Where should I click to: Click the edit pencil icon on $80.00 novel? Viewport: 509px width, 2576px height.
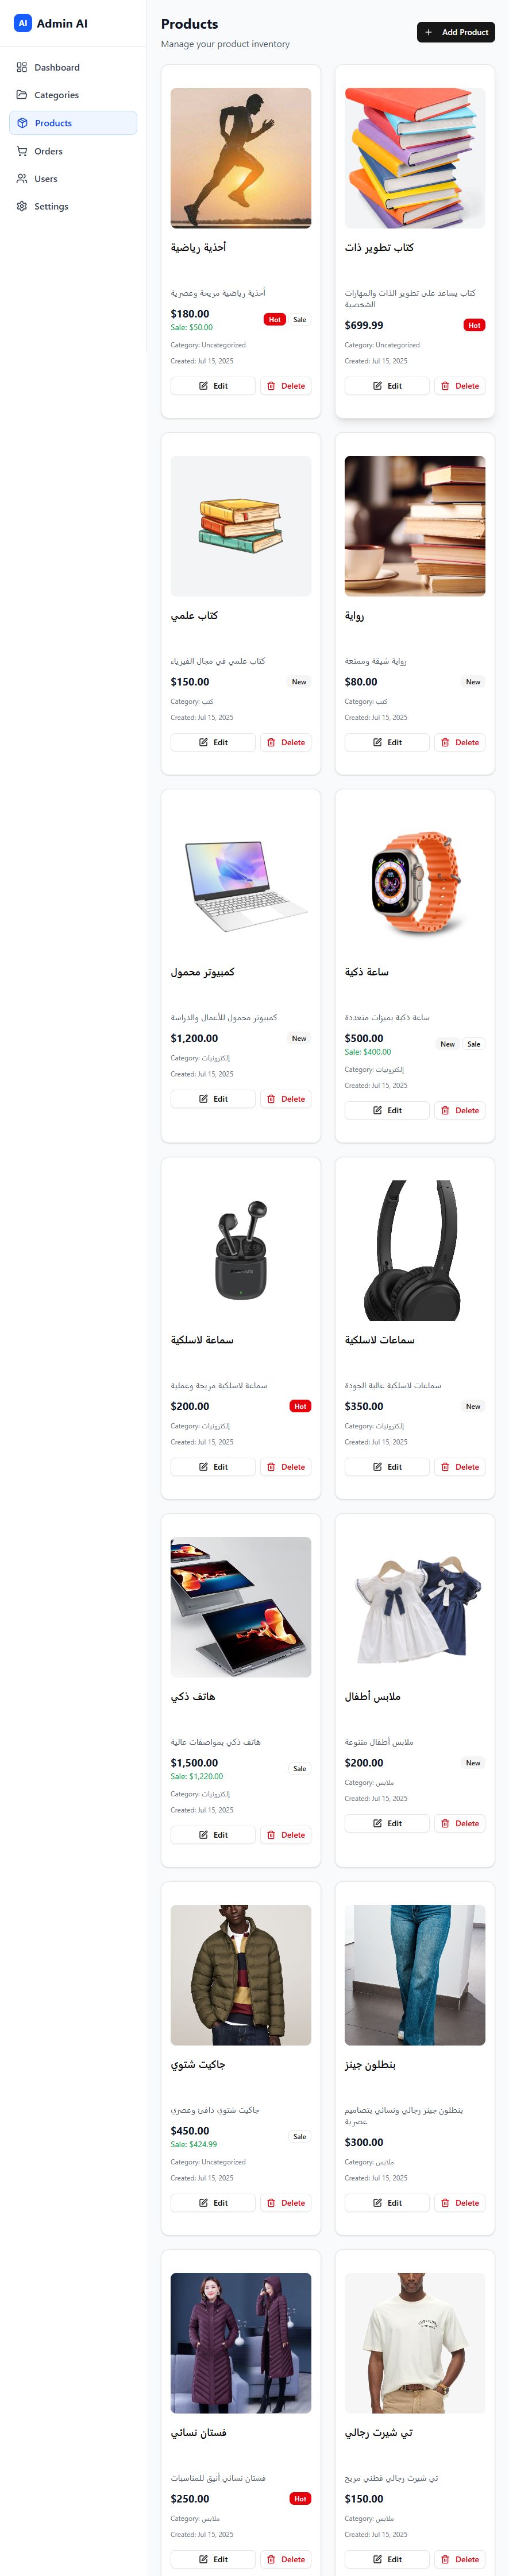pyautogui.click(x=377, y=742)
